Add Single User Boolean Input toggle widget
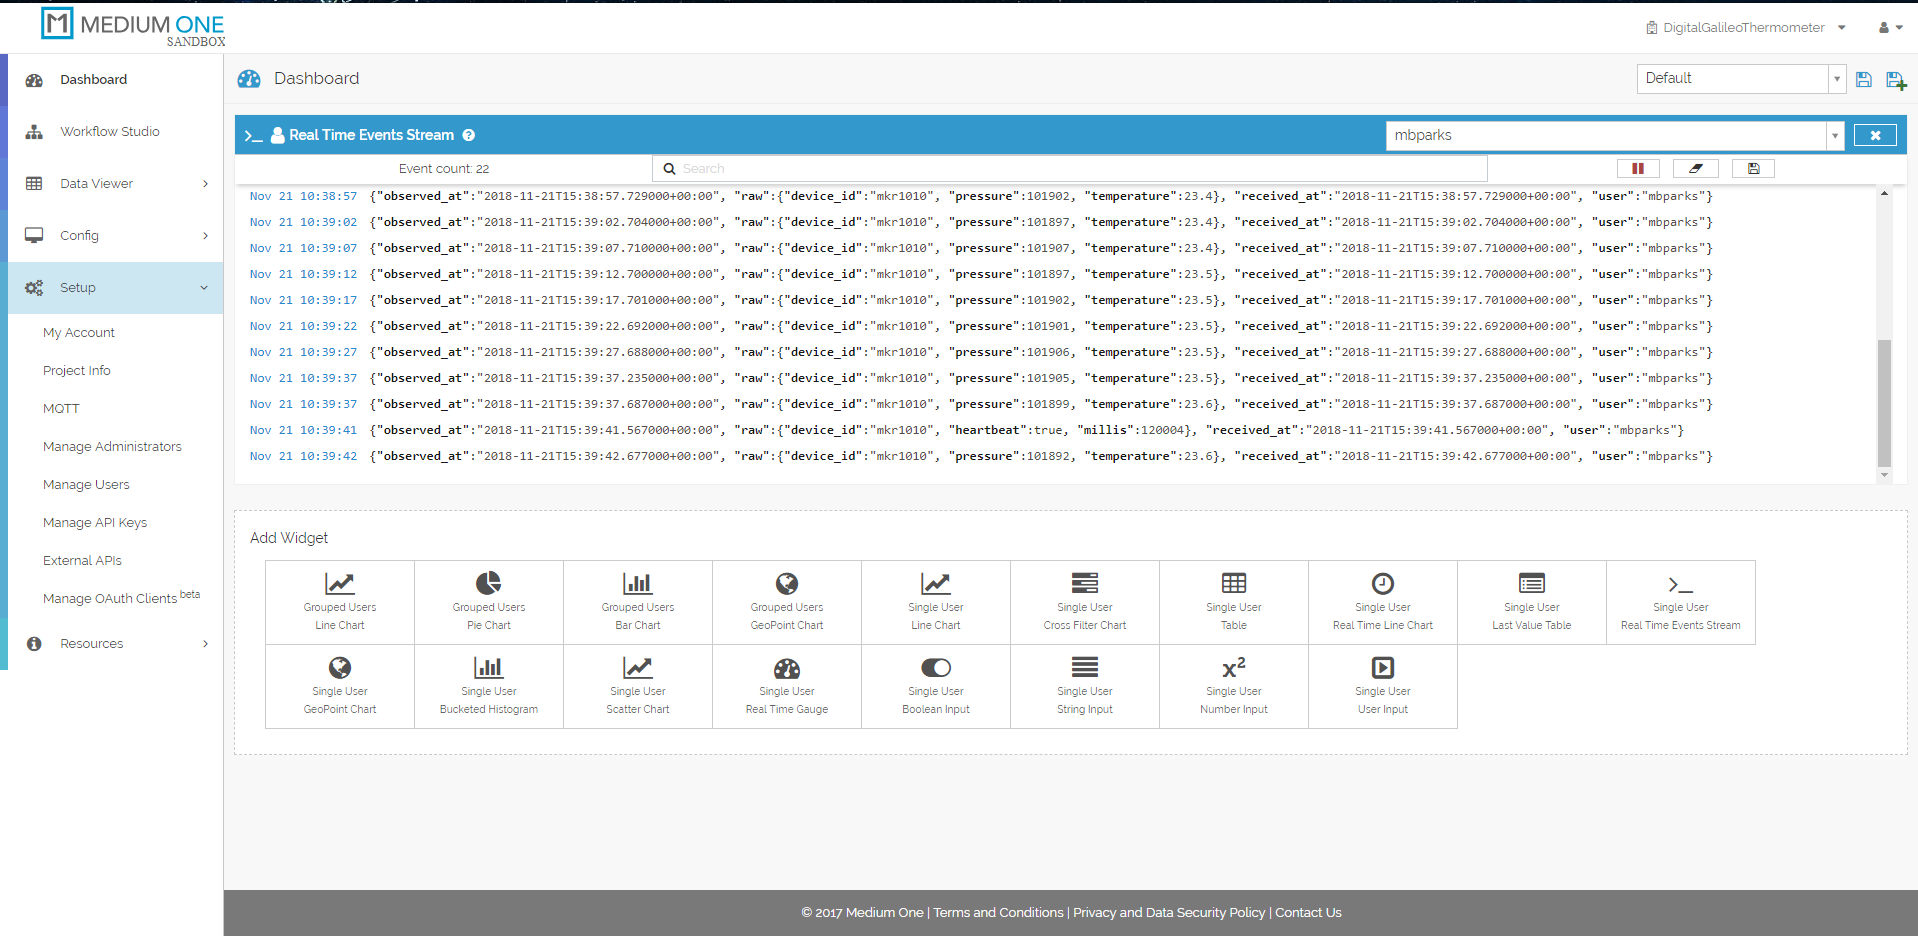Image resolution: width=1918 pixels, height=936 pixels. [x=935, y=686]
